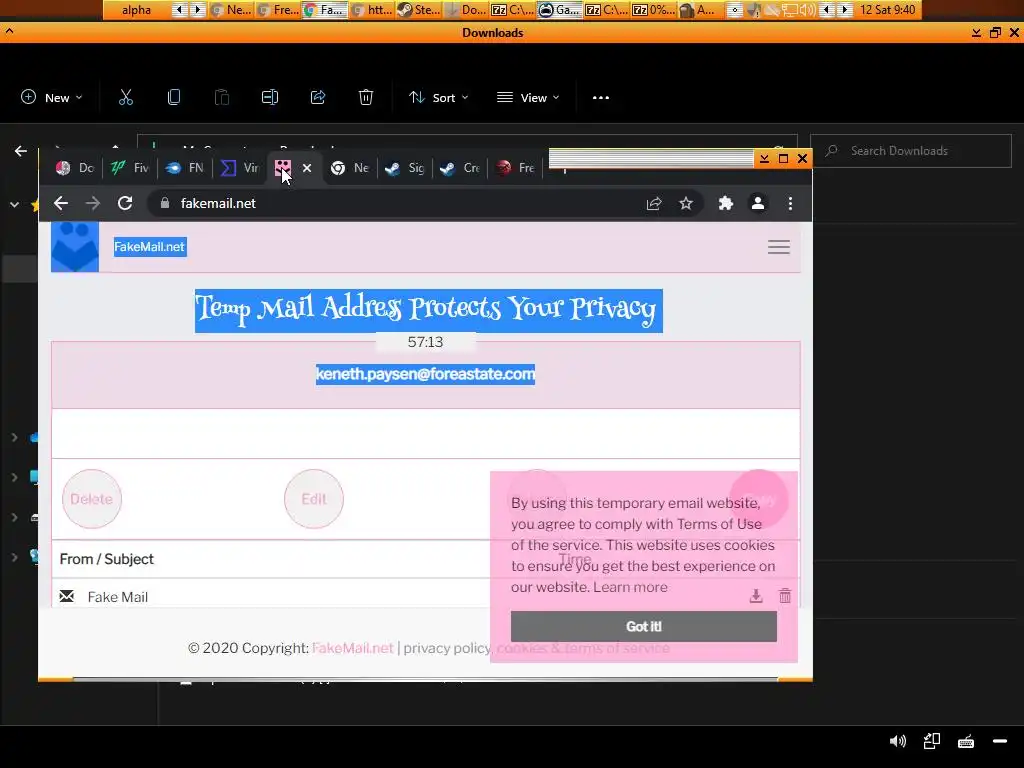This screenshot has height=768, width=1024.
Task: Click the Delete round button
Action: (x=91, y=499)
